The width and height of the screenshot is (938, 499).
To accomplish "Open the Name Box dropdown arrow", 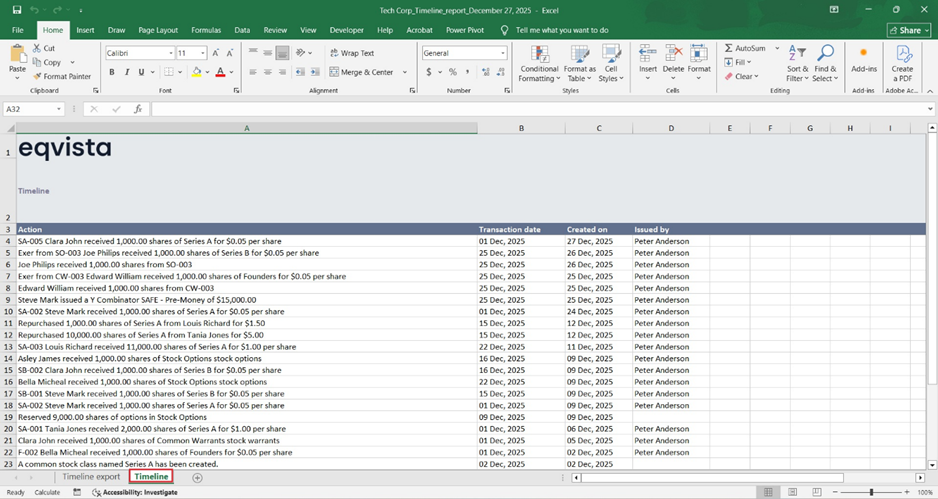I will [x=60, y=109].
